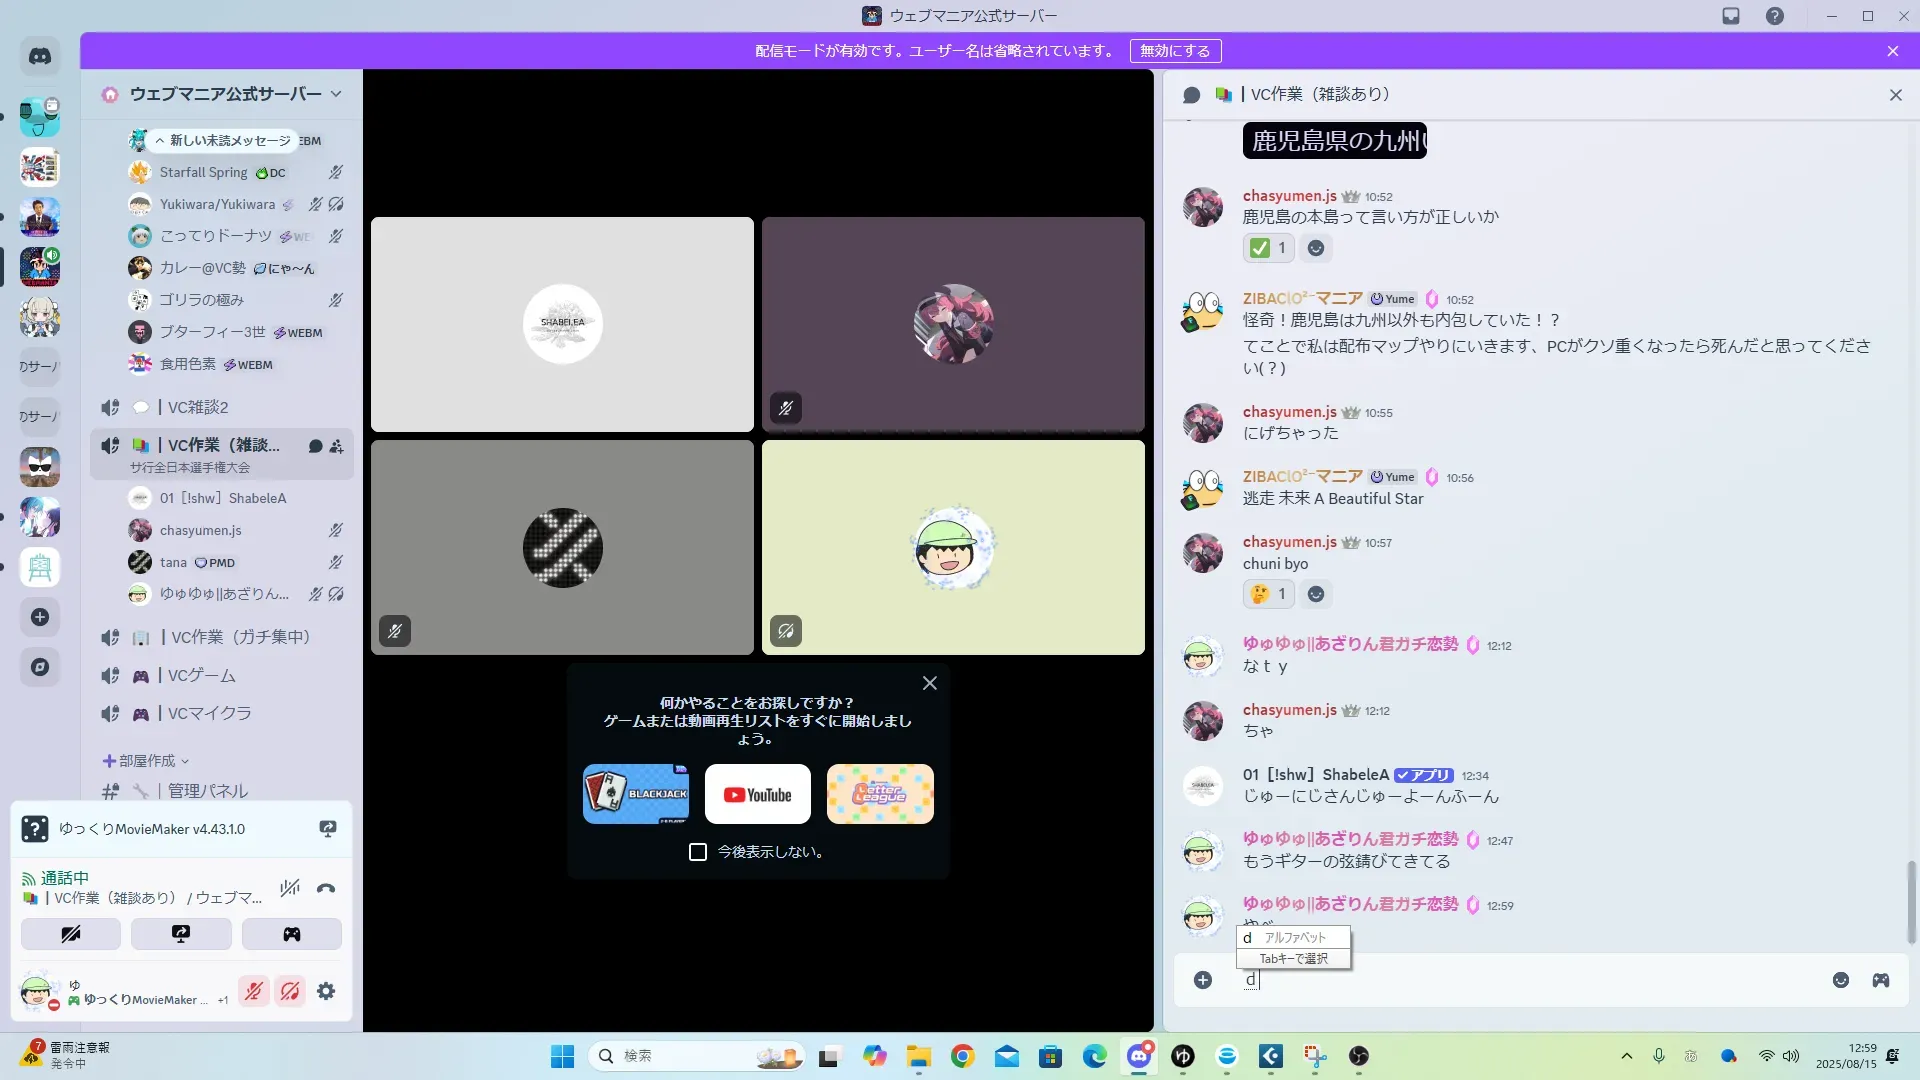Viewport: 1920px width, 1080px height.
Task: Open the inbox icon in title bar
Action: tap(1731, 16)
